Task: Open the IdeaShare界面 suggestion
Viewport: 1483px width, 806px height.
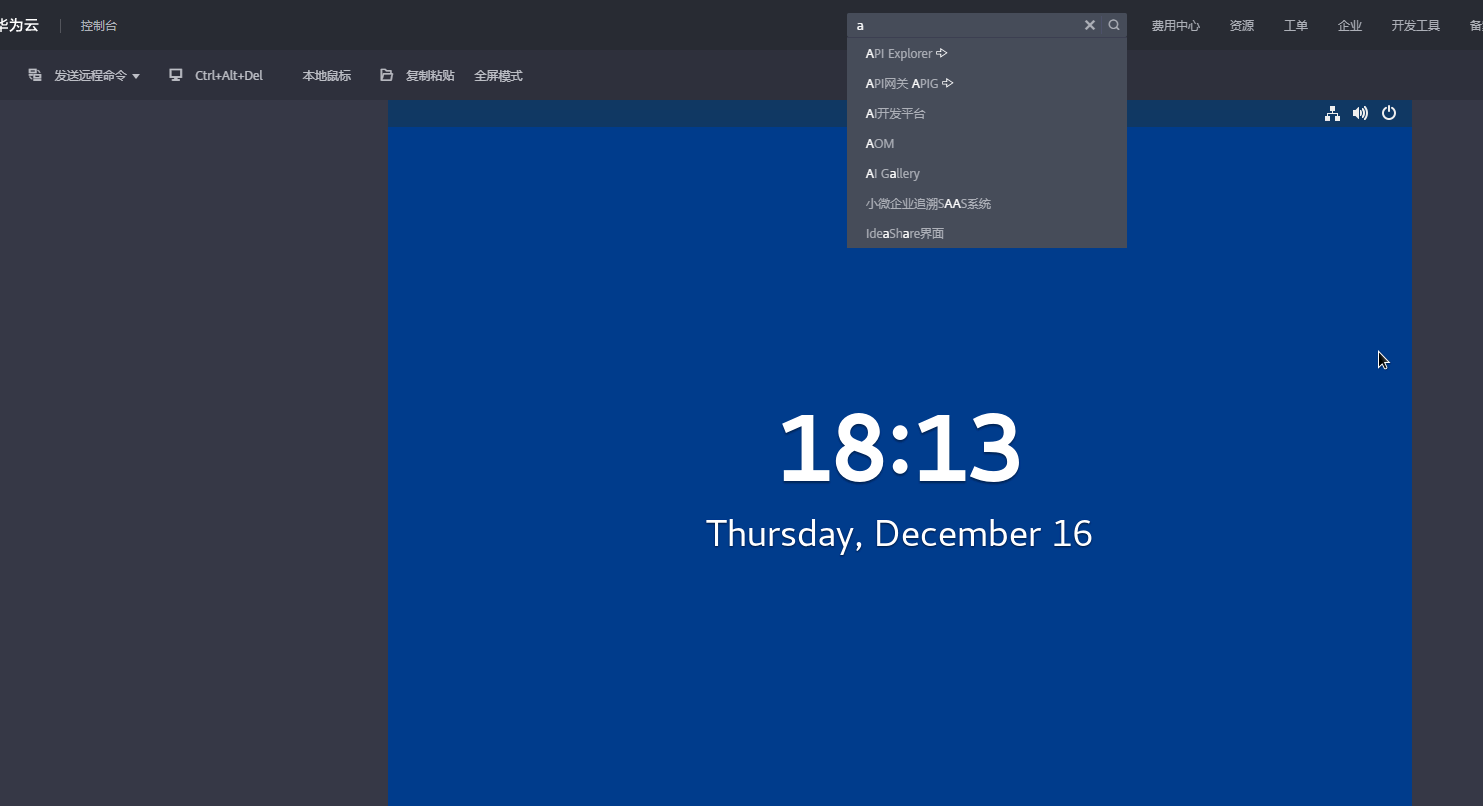Action: (x=987, y=233)
